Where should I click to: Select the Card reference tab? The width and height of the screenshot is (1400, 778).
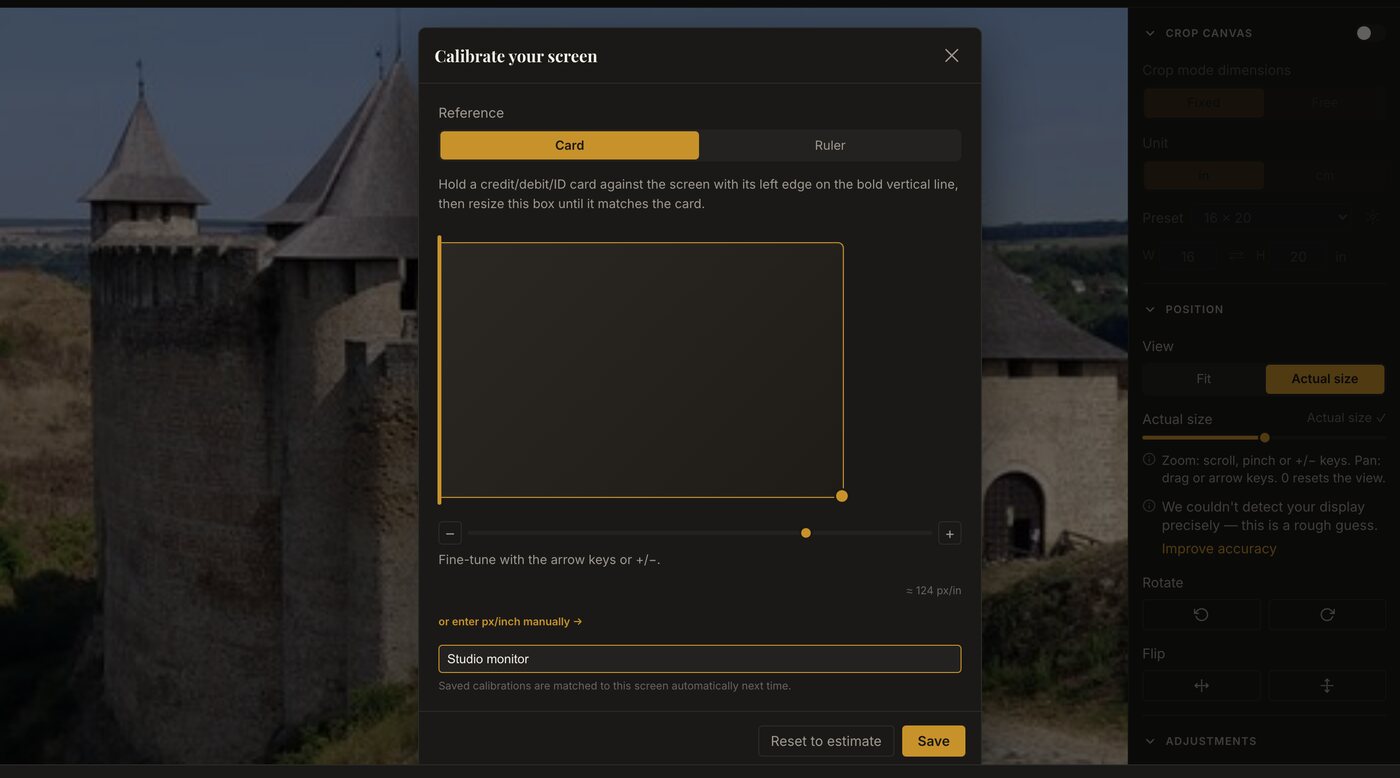tap(569, 145)
